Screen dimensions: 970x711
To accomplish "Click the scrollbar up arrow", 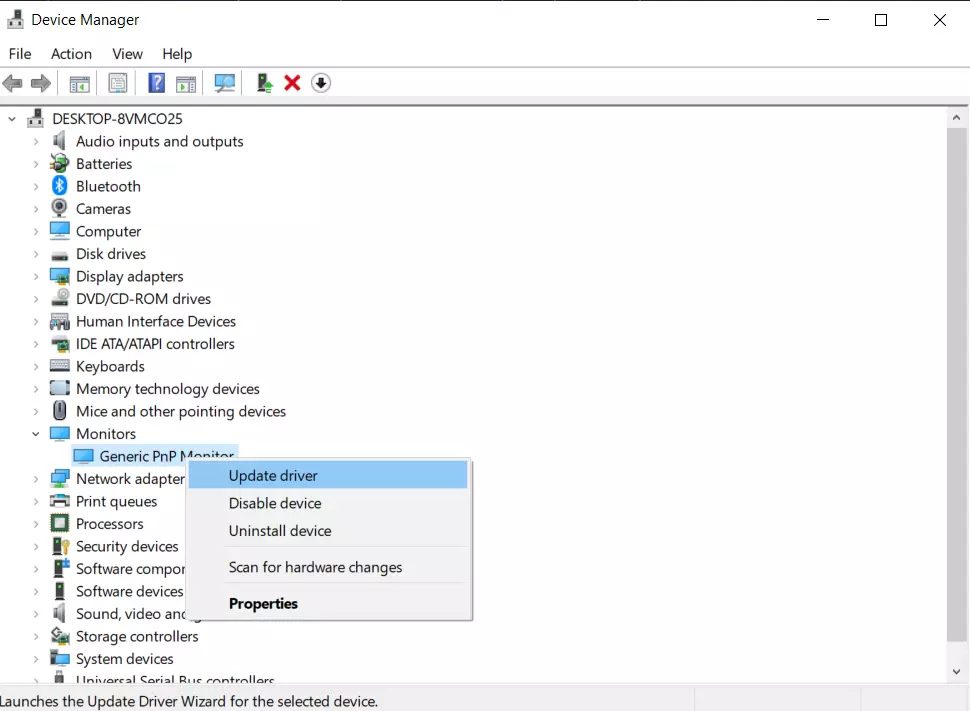I will (x=956, y=118).
